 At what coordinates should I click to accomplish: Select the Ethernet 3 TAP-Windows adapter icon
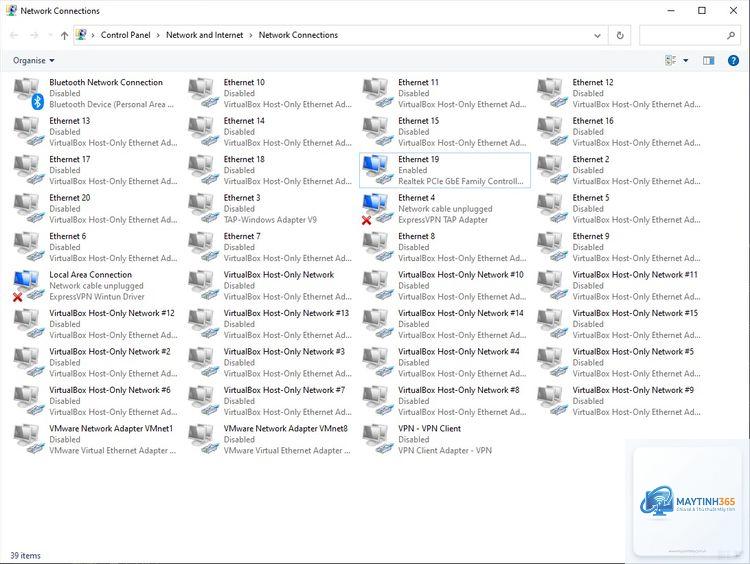tap(203, 209)
